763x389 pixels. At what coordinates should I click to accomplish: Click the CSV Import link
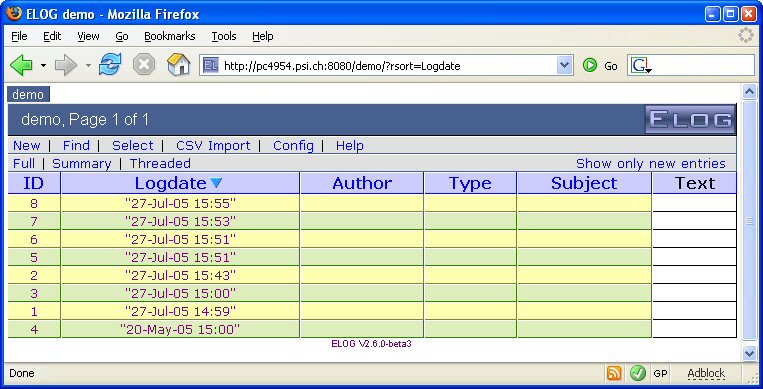(x=213, y=146)
